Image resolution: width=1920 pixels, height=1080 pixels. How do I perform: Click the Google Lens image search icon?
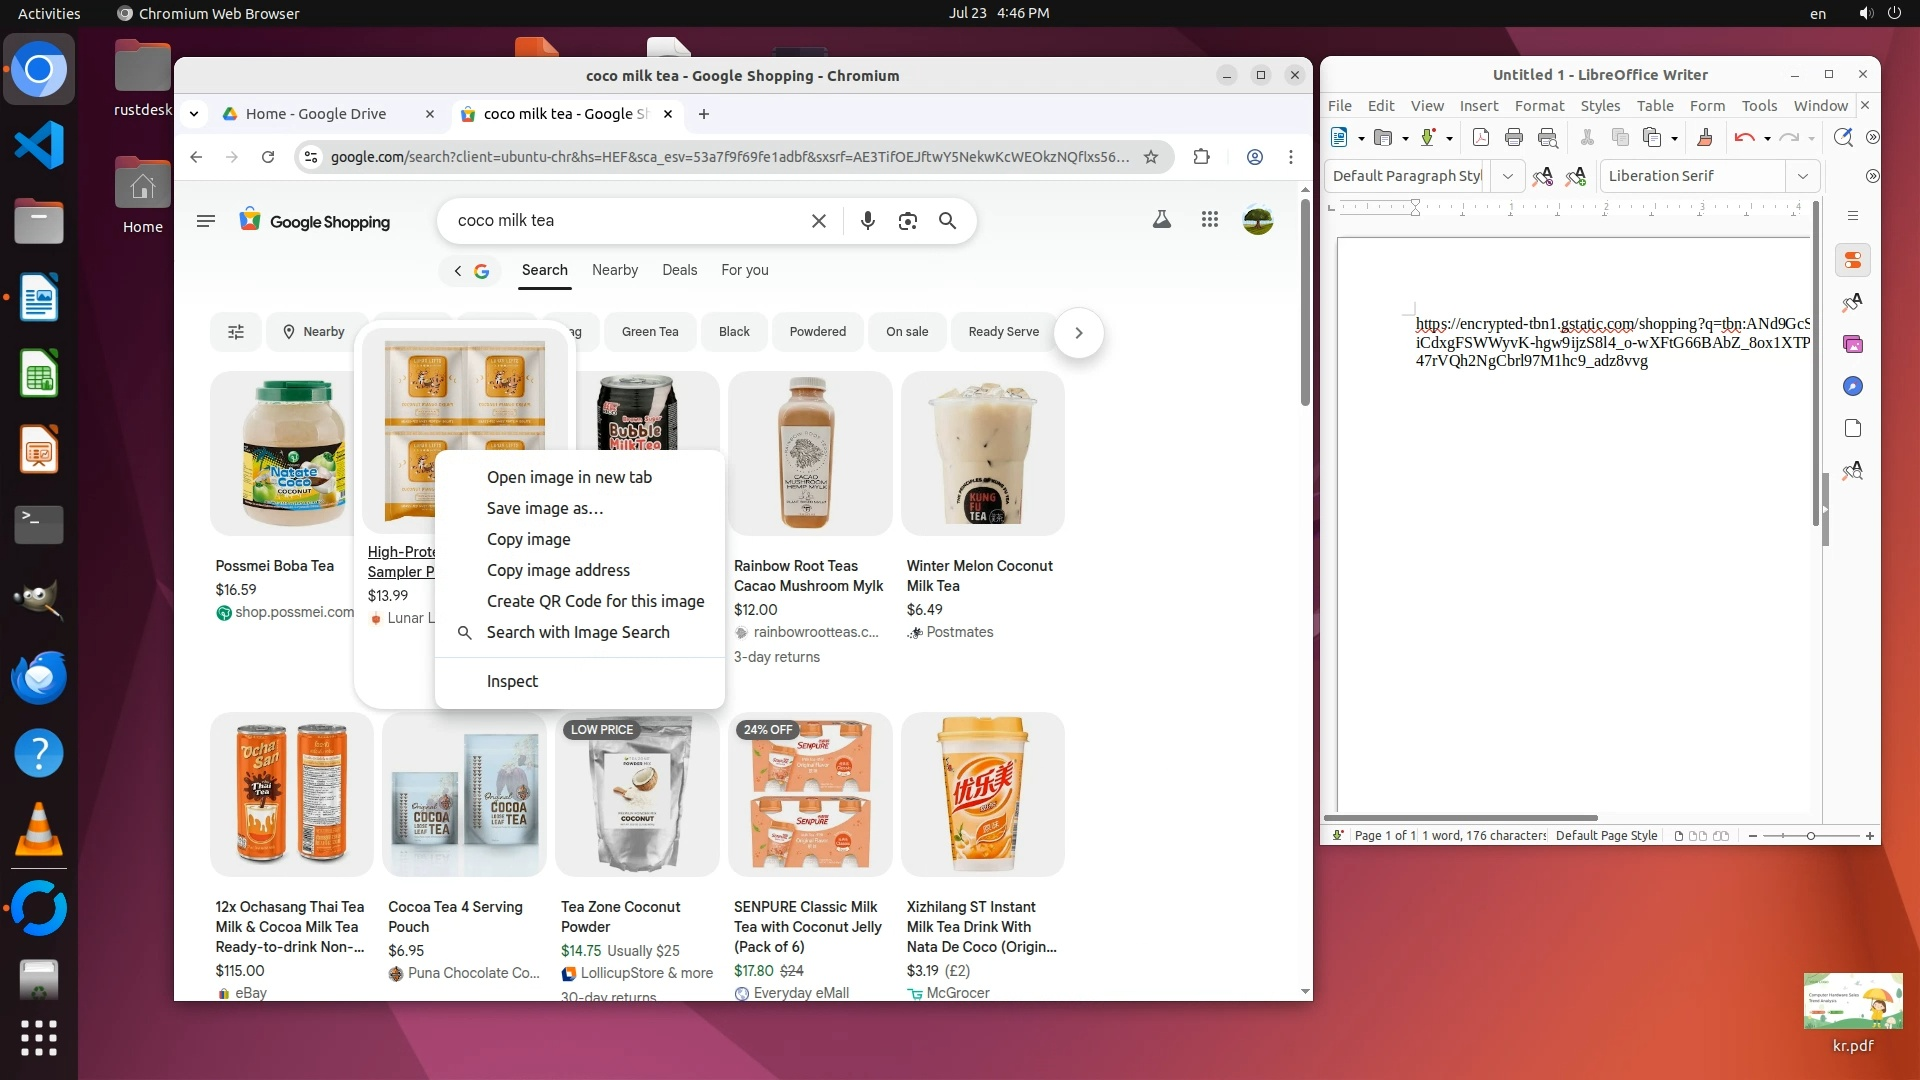(x=907, y=221)
